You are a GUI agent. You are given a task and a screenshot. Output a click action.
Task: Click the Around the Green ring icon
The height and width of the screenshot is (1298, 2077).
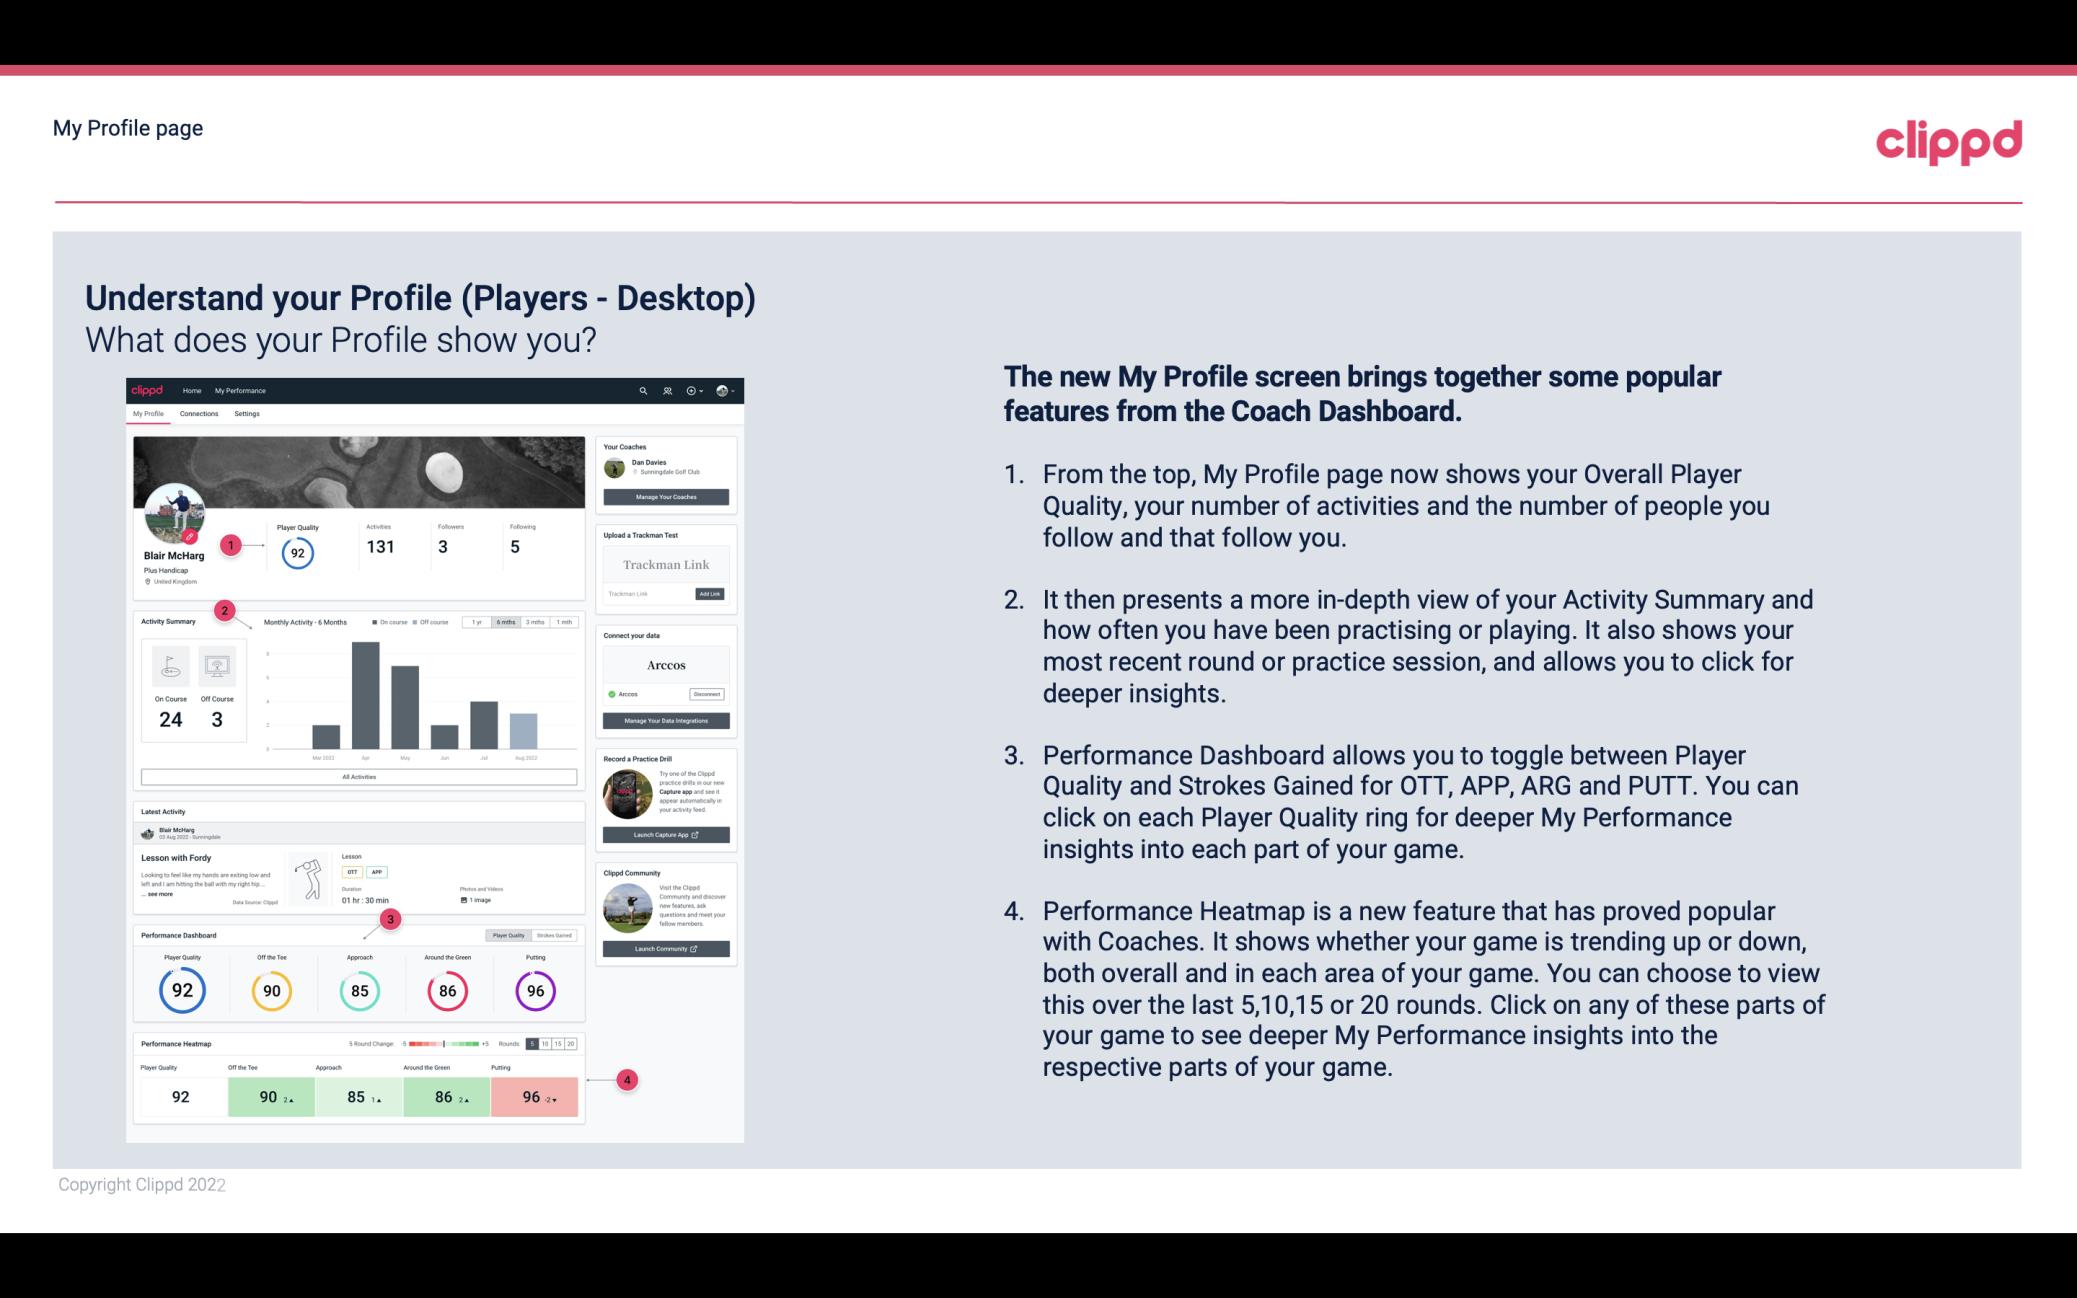(x=447, y=988)
